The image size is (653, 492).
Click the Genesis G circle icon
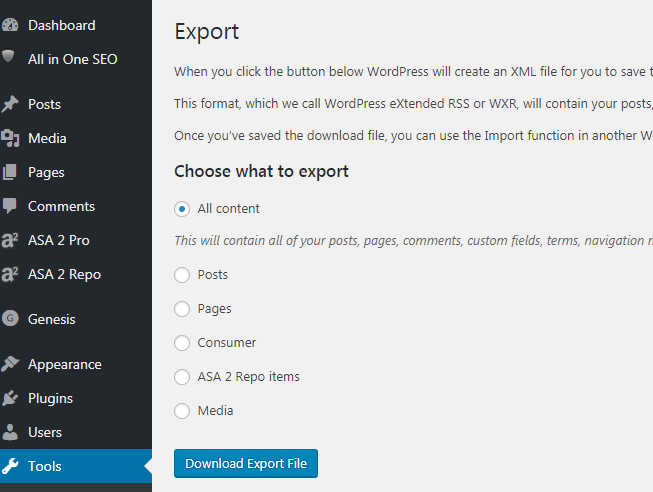(x=10, y=319)
